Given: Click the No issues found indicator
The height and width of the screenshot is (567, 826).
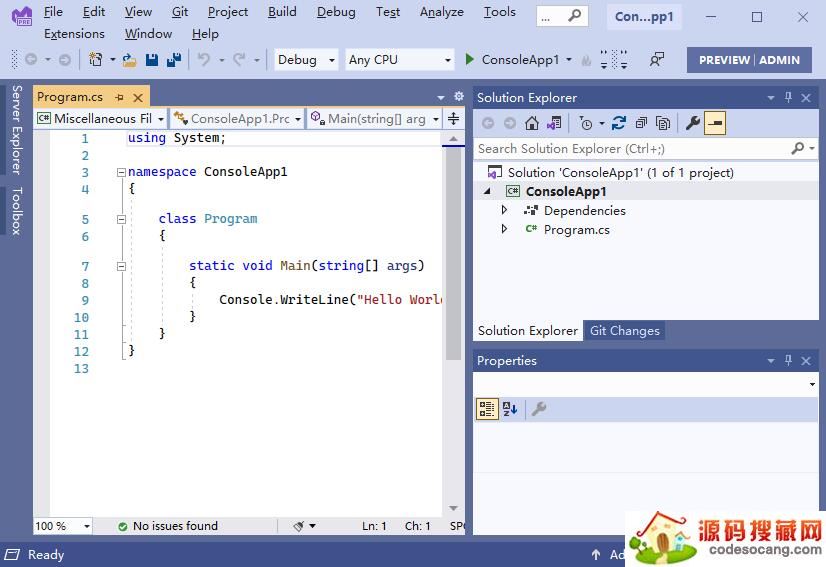Looking at the screenshot, I should [x=168, y=526].
